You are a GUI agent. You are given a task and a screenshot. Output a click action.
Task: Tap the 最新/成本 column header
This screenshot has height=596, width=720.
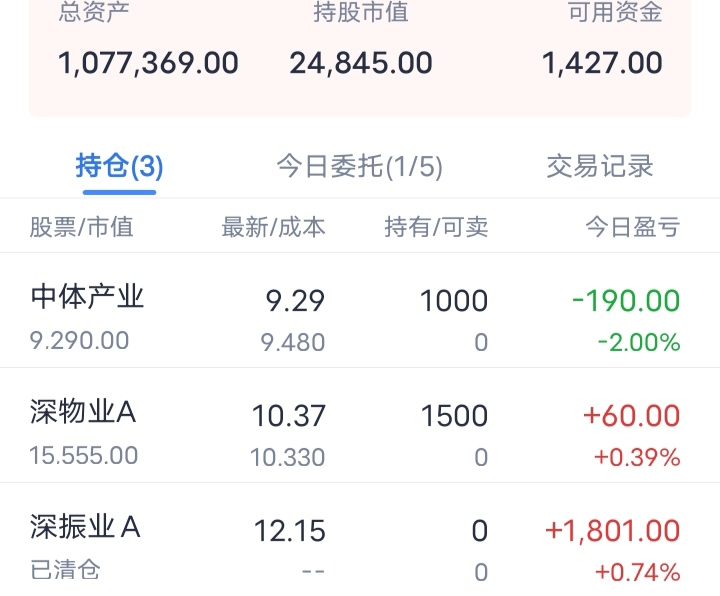point(273,227)
